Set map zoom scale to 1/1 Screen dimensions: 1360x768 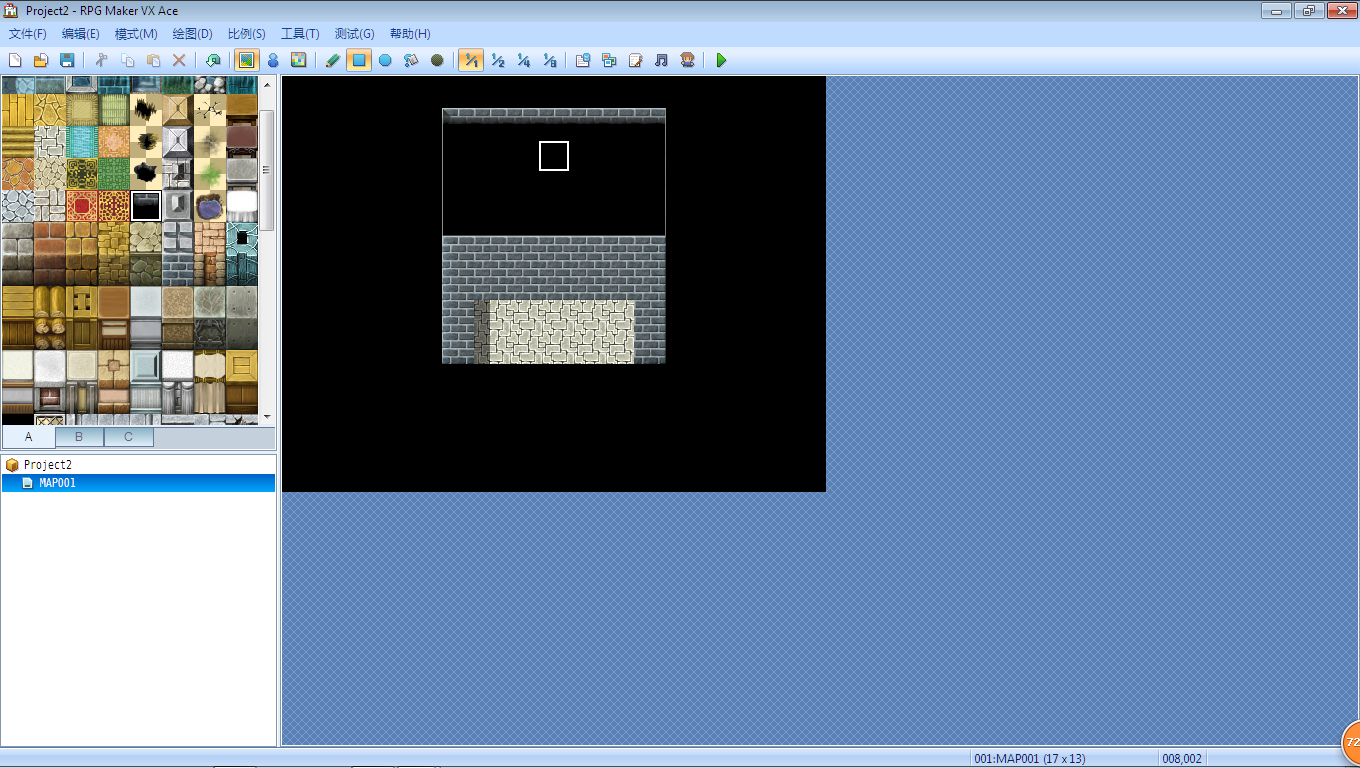pyautogui.click(x=471, y=60)
